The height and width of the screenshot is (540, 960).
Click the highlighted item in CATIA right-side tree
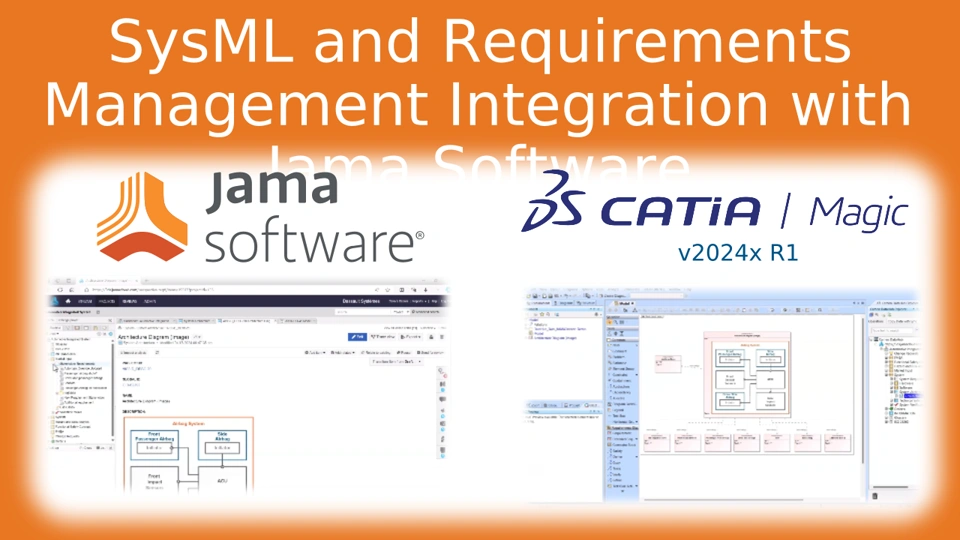coord(911,396)
